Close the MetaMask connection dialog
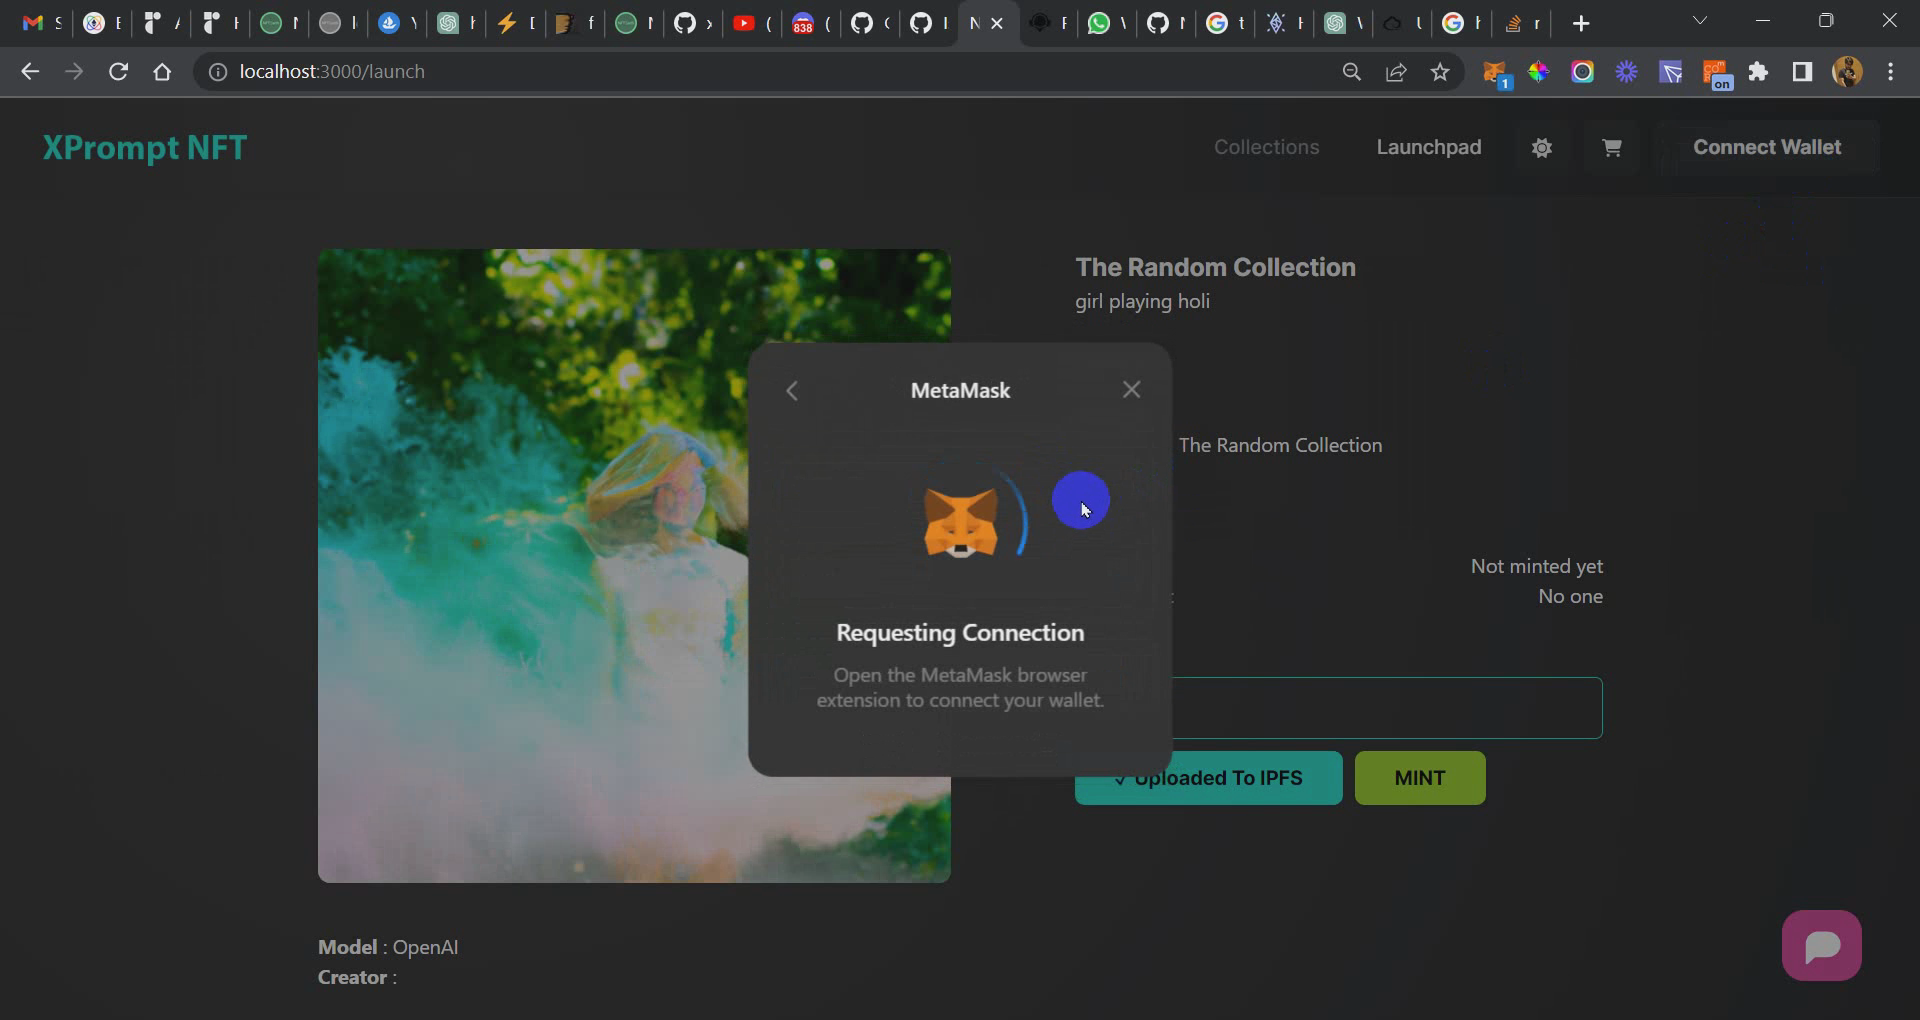 point(1131,390)
